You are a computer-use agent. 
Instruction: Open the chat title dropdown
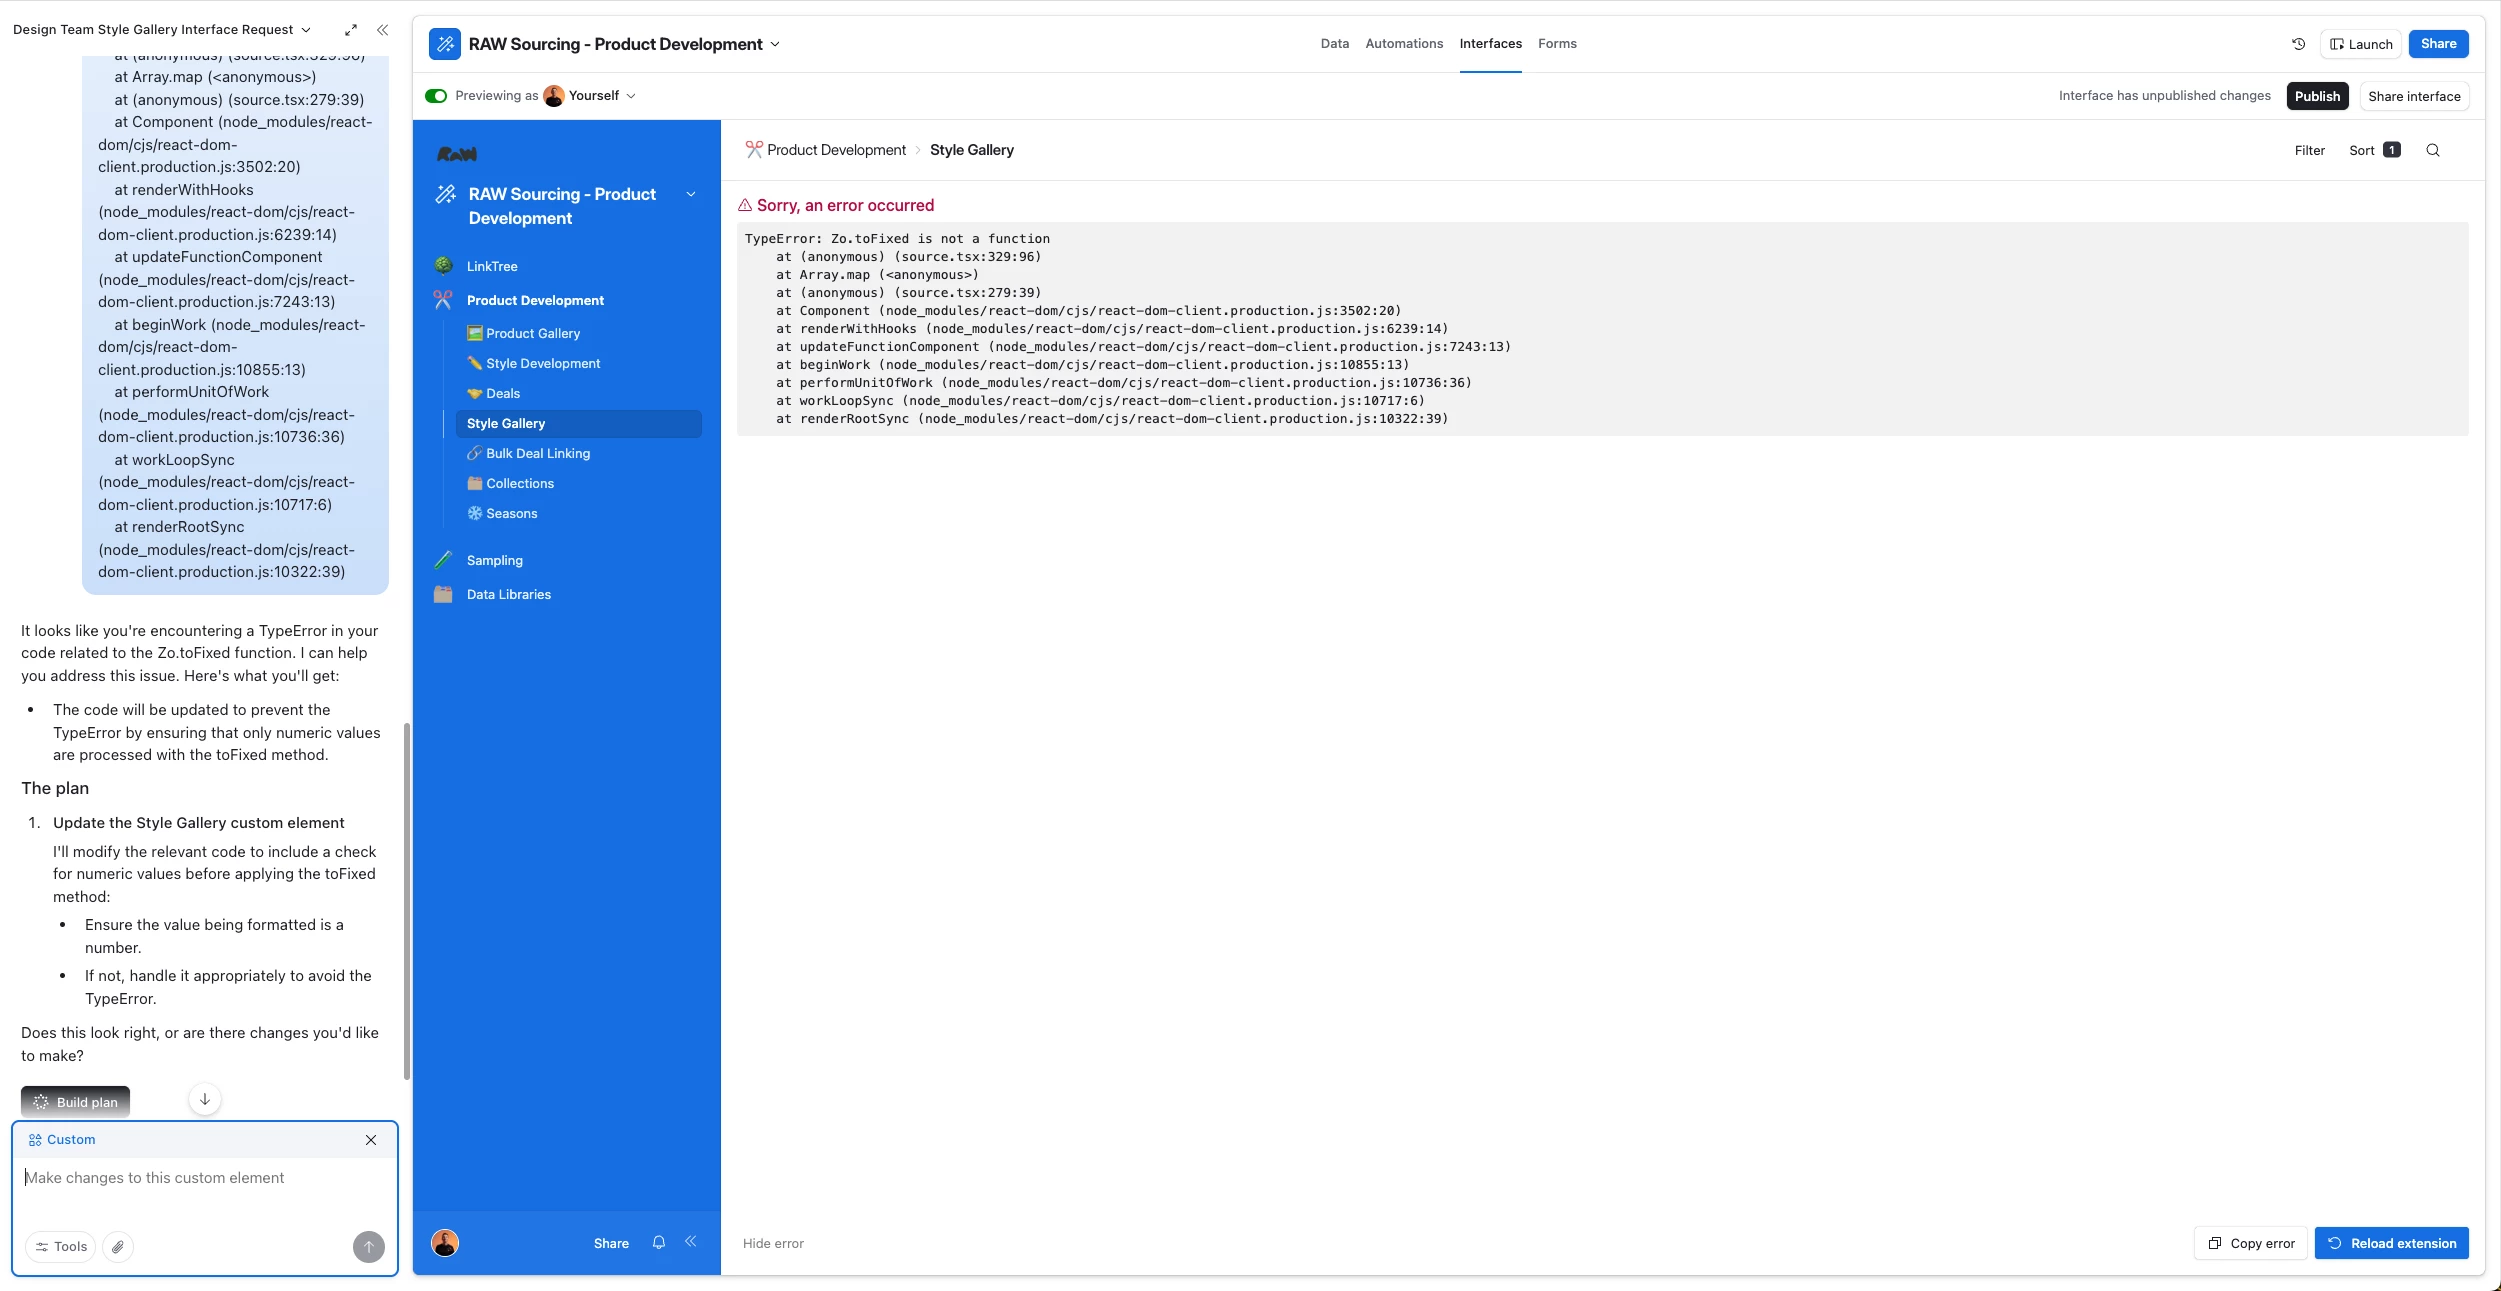click(306, 30)
